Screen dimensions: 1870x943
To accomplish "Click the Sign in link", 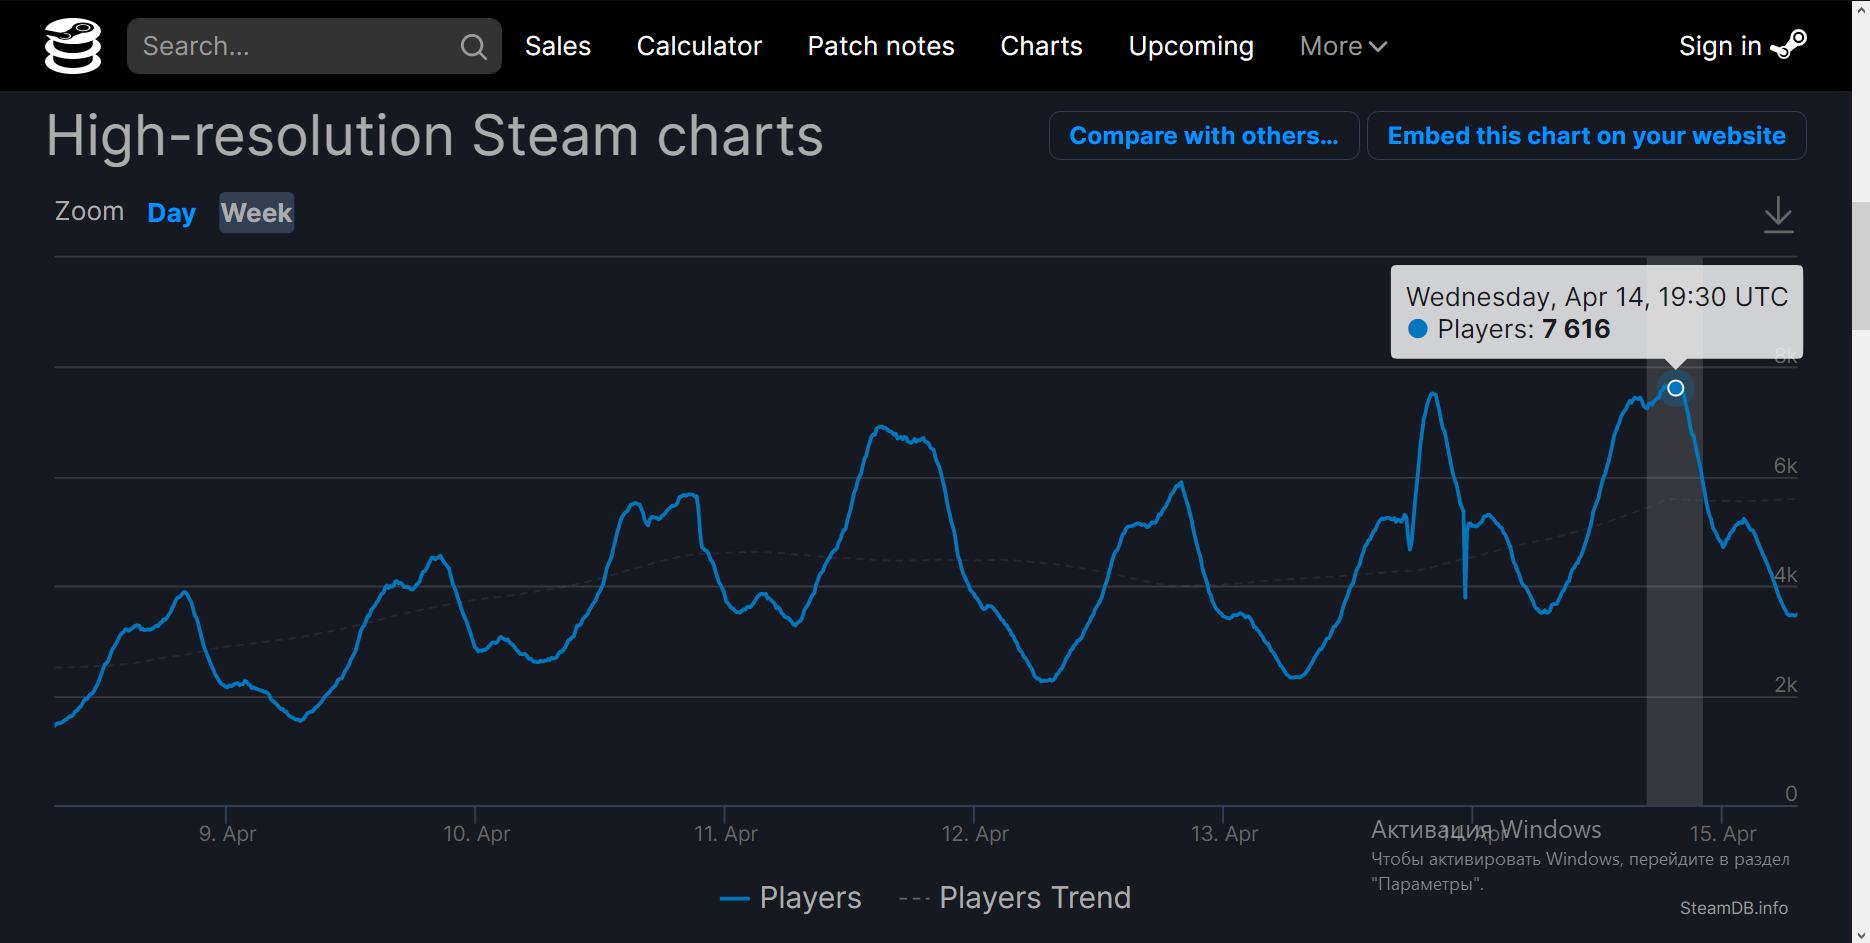I will [1720, 46].
